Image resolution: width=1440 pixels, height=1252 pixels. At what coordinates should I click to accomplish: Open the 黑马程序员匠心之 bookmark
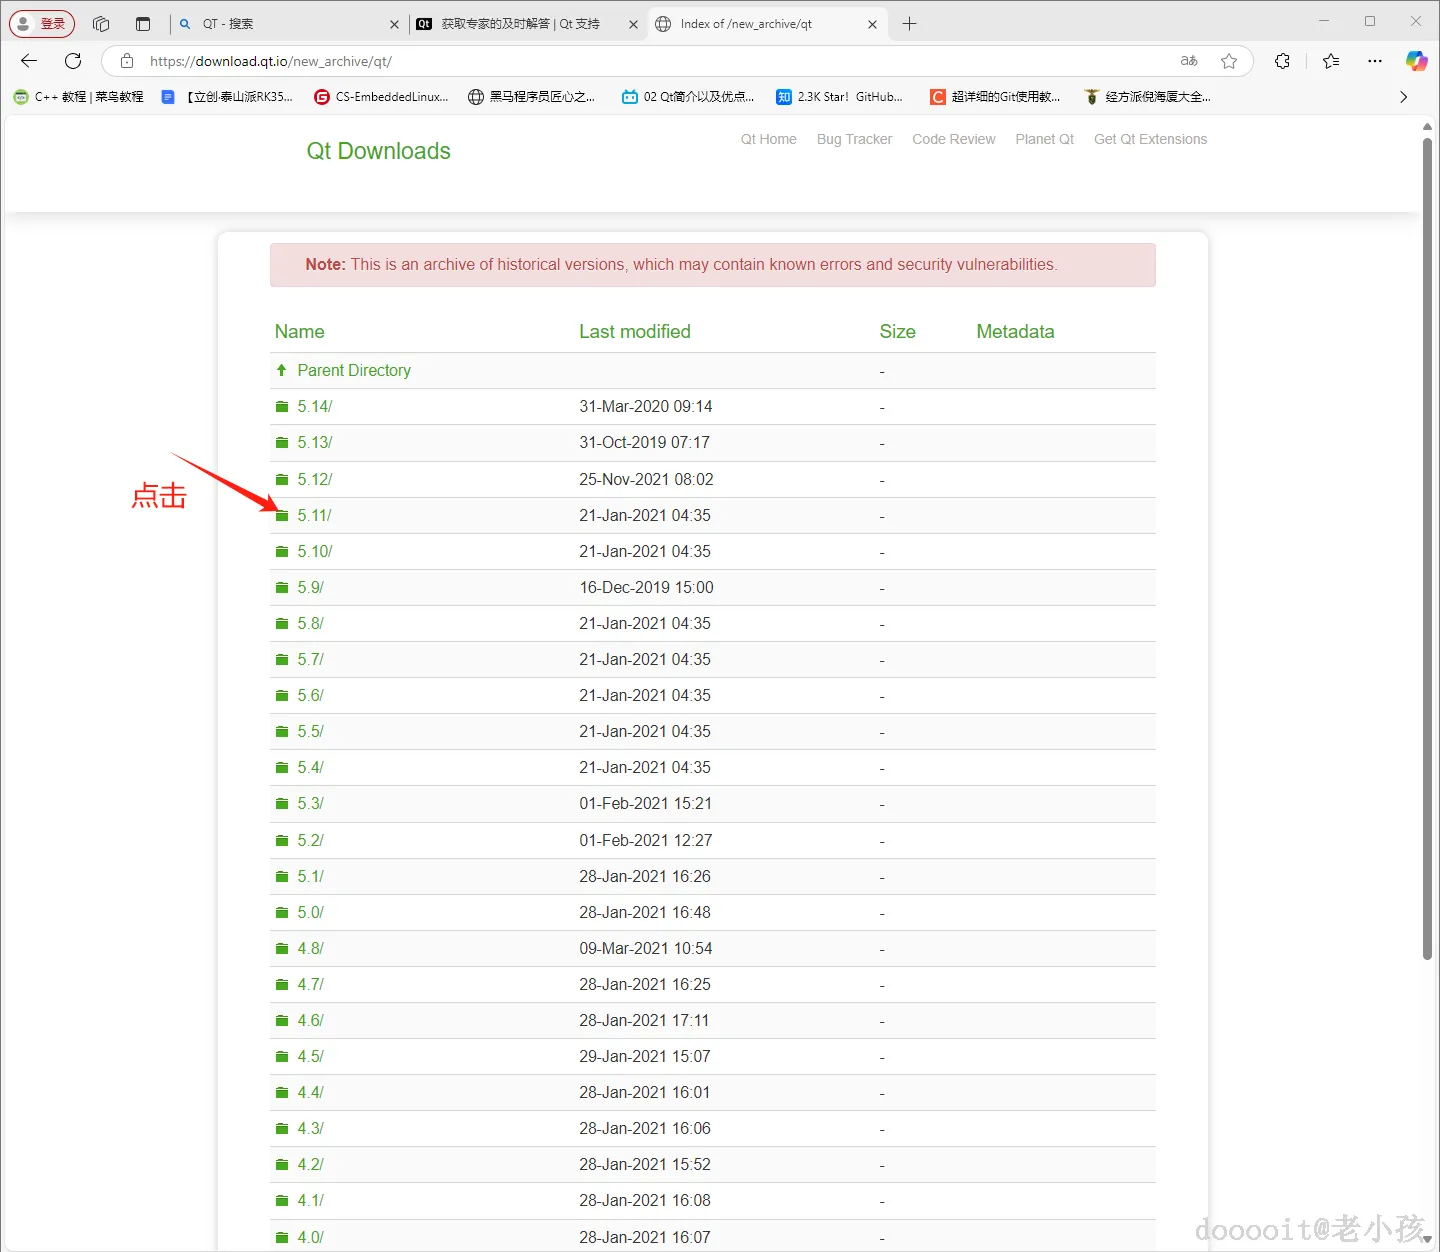pyautogui.click(x=532, y=97)
